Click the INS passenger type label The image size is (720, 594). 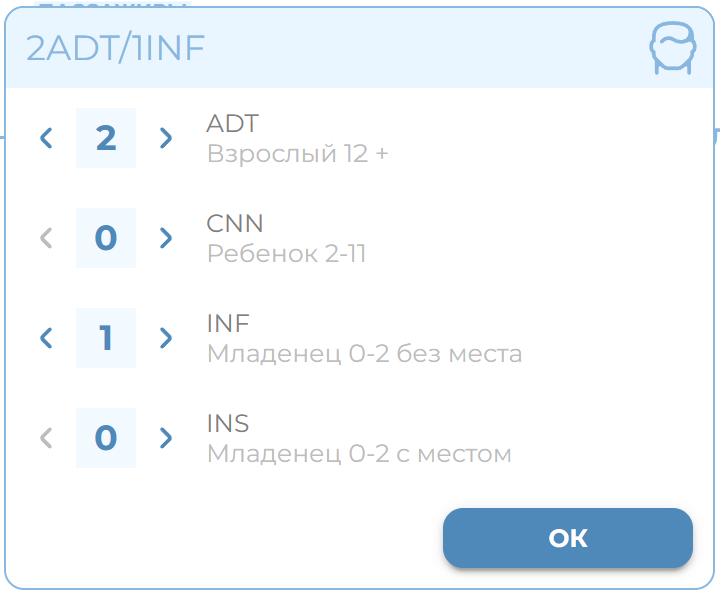(228, 423)
